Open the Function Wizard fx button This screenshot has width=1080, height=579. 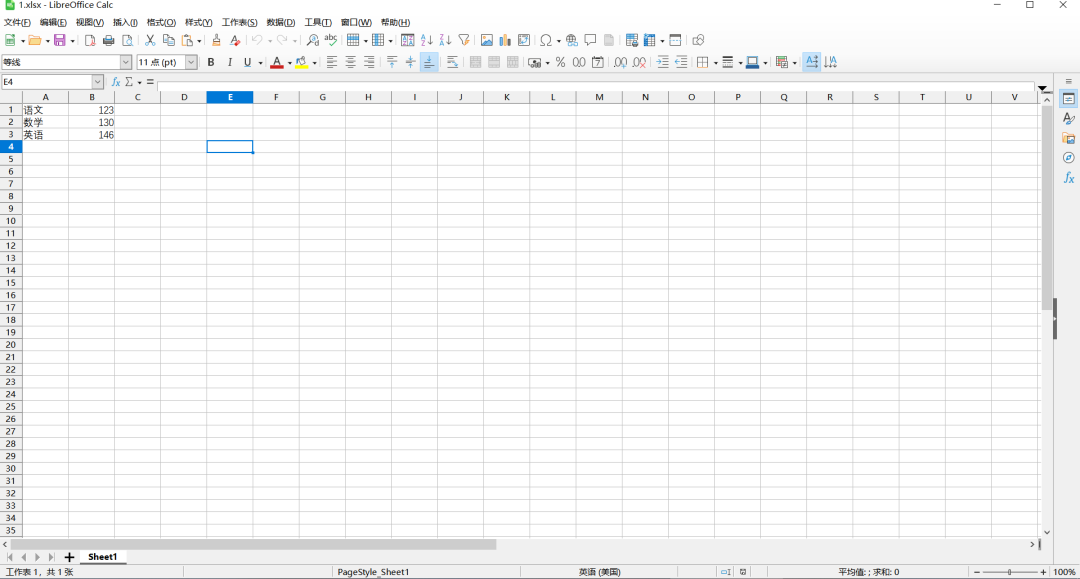[x=116, y=82]
